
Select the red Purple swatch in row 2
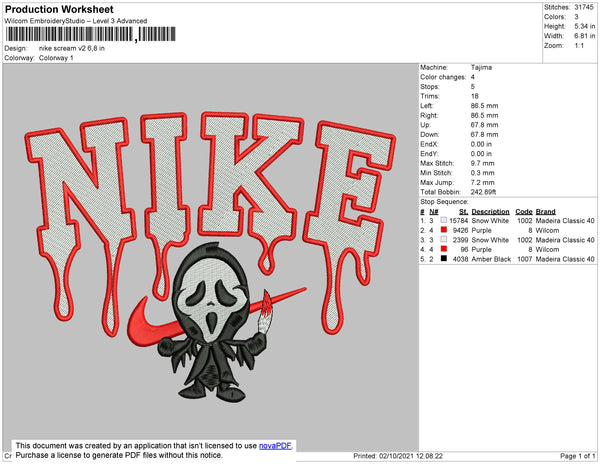point(443,230)
